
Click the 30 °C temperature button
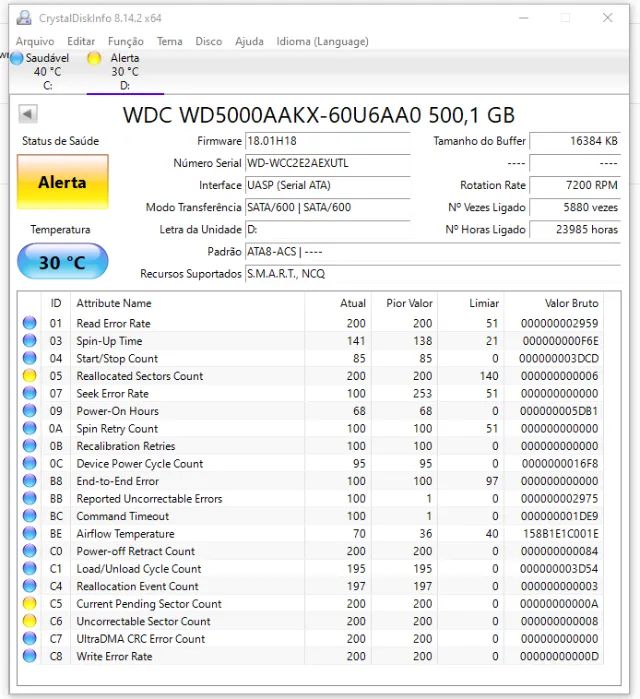[62, 262]
